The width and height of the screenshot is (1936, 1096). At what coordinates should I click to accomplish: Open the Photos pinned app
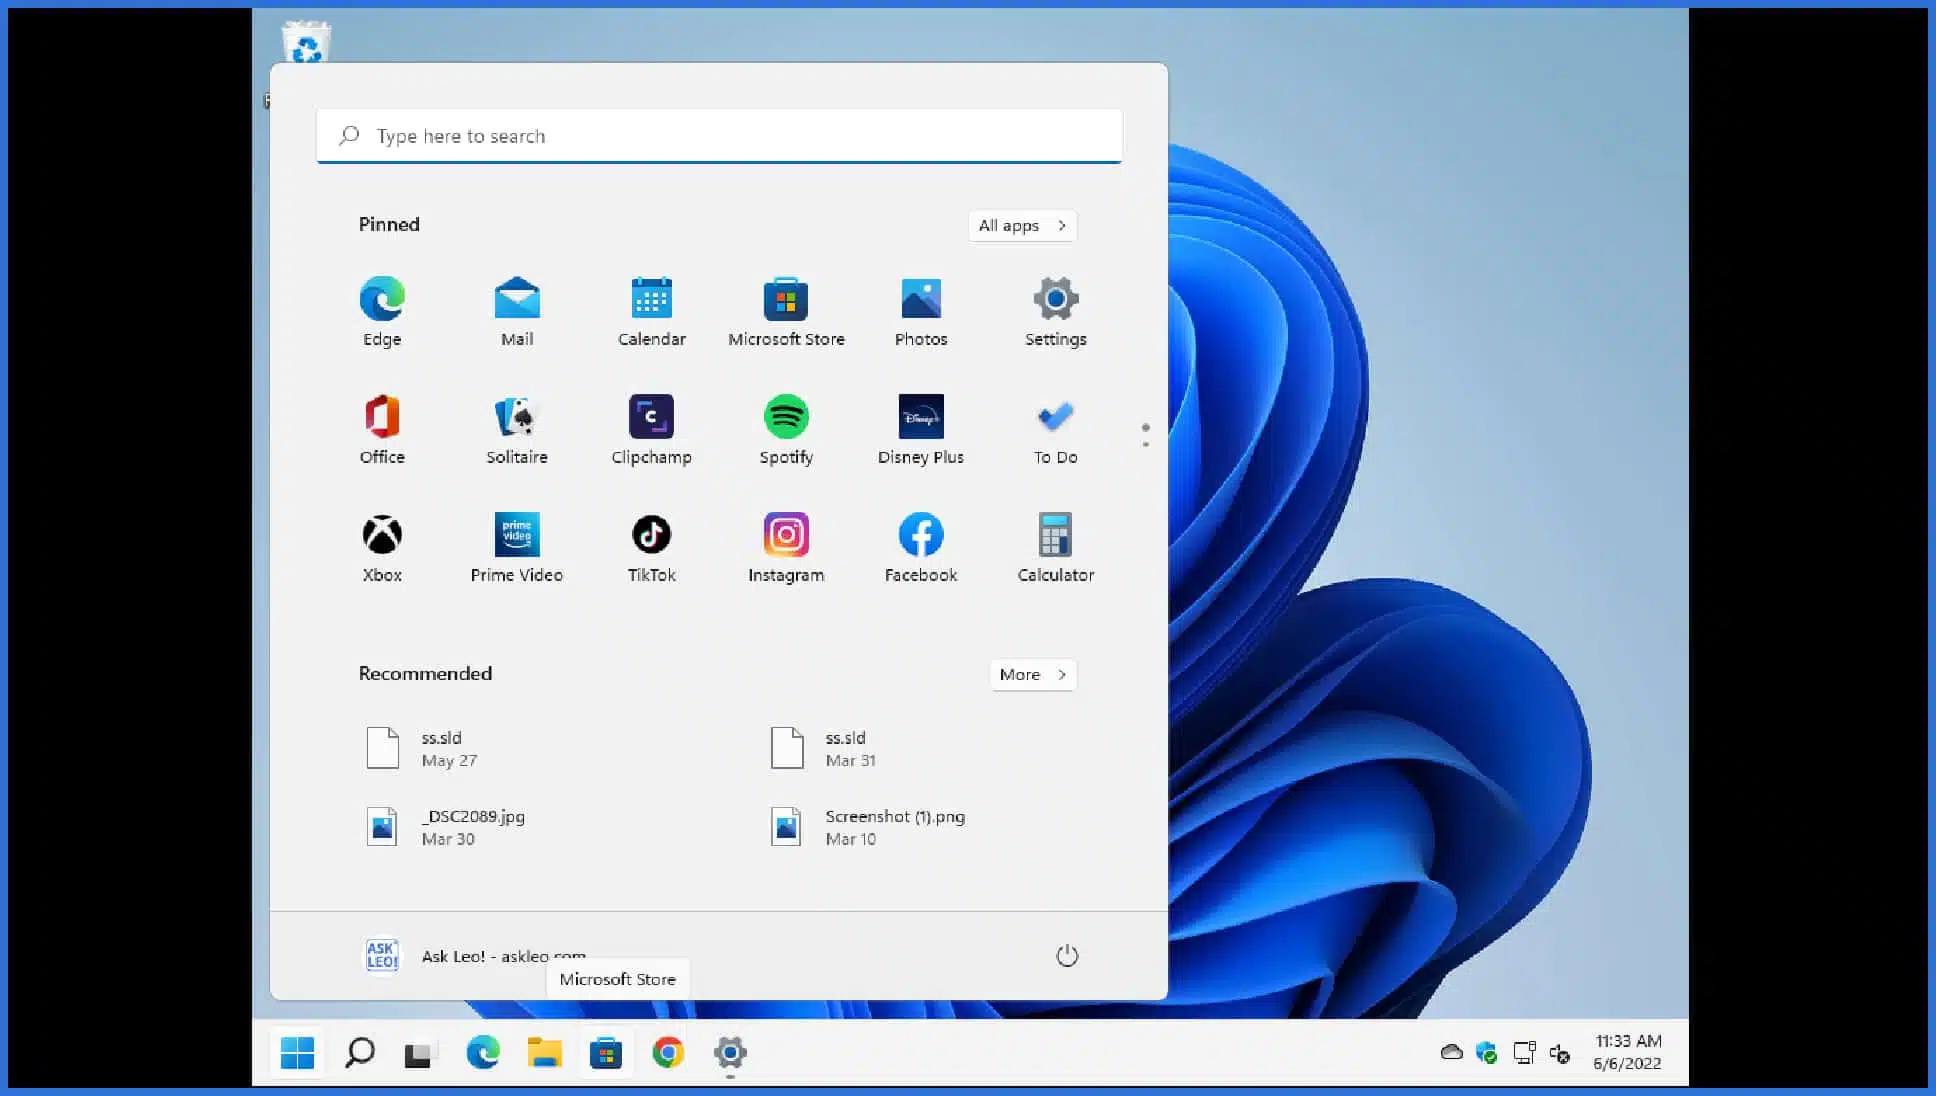pos(921,311)
